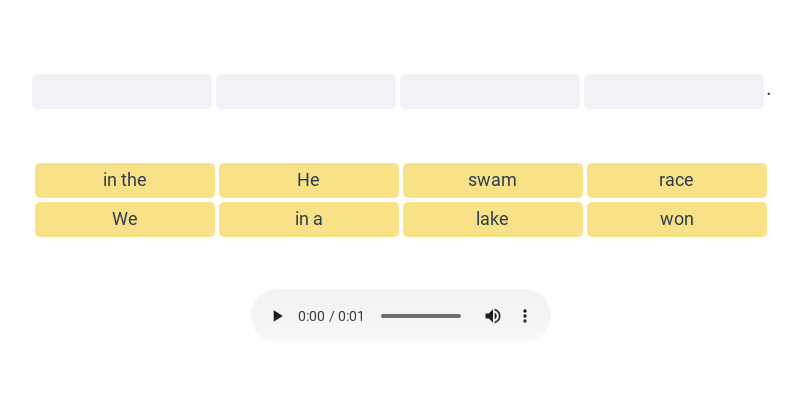Play the audio clip
This screenshot has width=800, height=400.
coord(278,316)
